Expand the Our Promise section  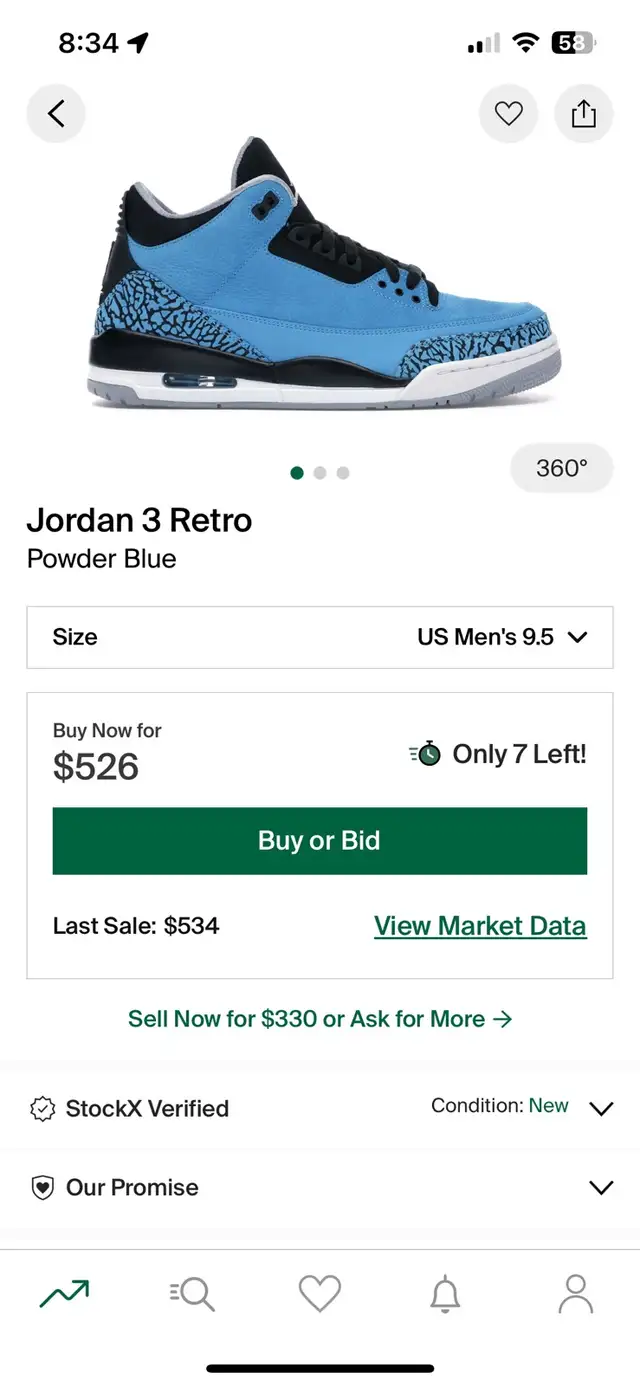coord(601,1187)
